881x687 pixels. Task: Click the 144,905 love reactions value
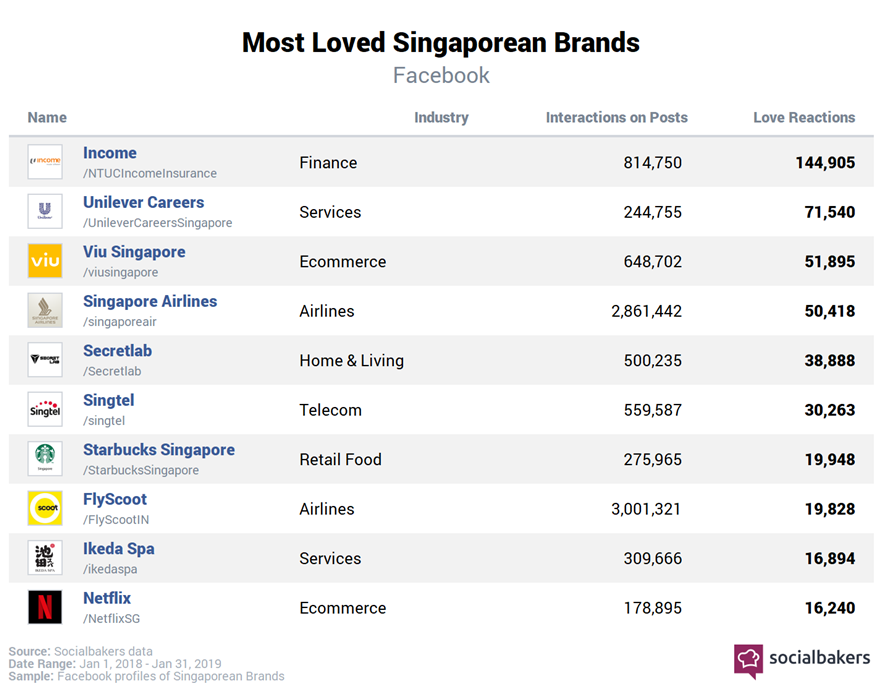825,162
